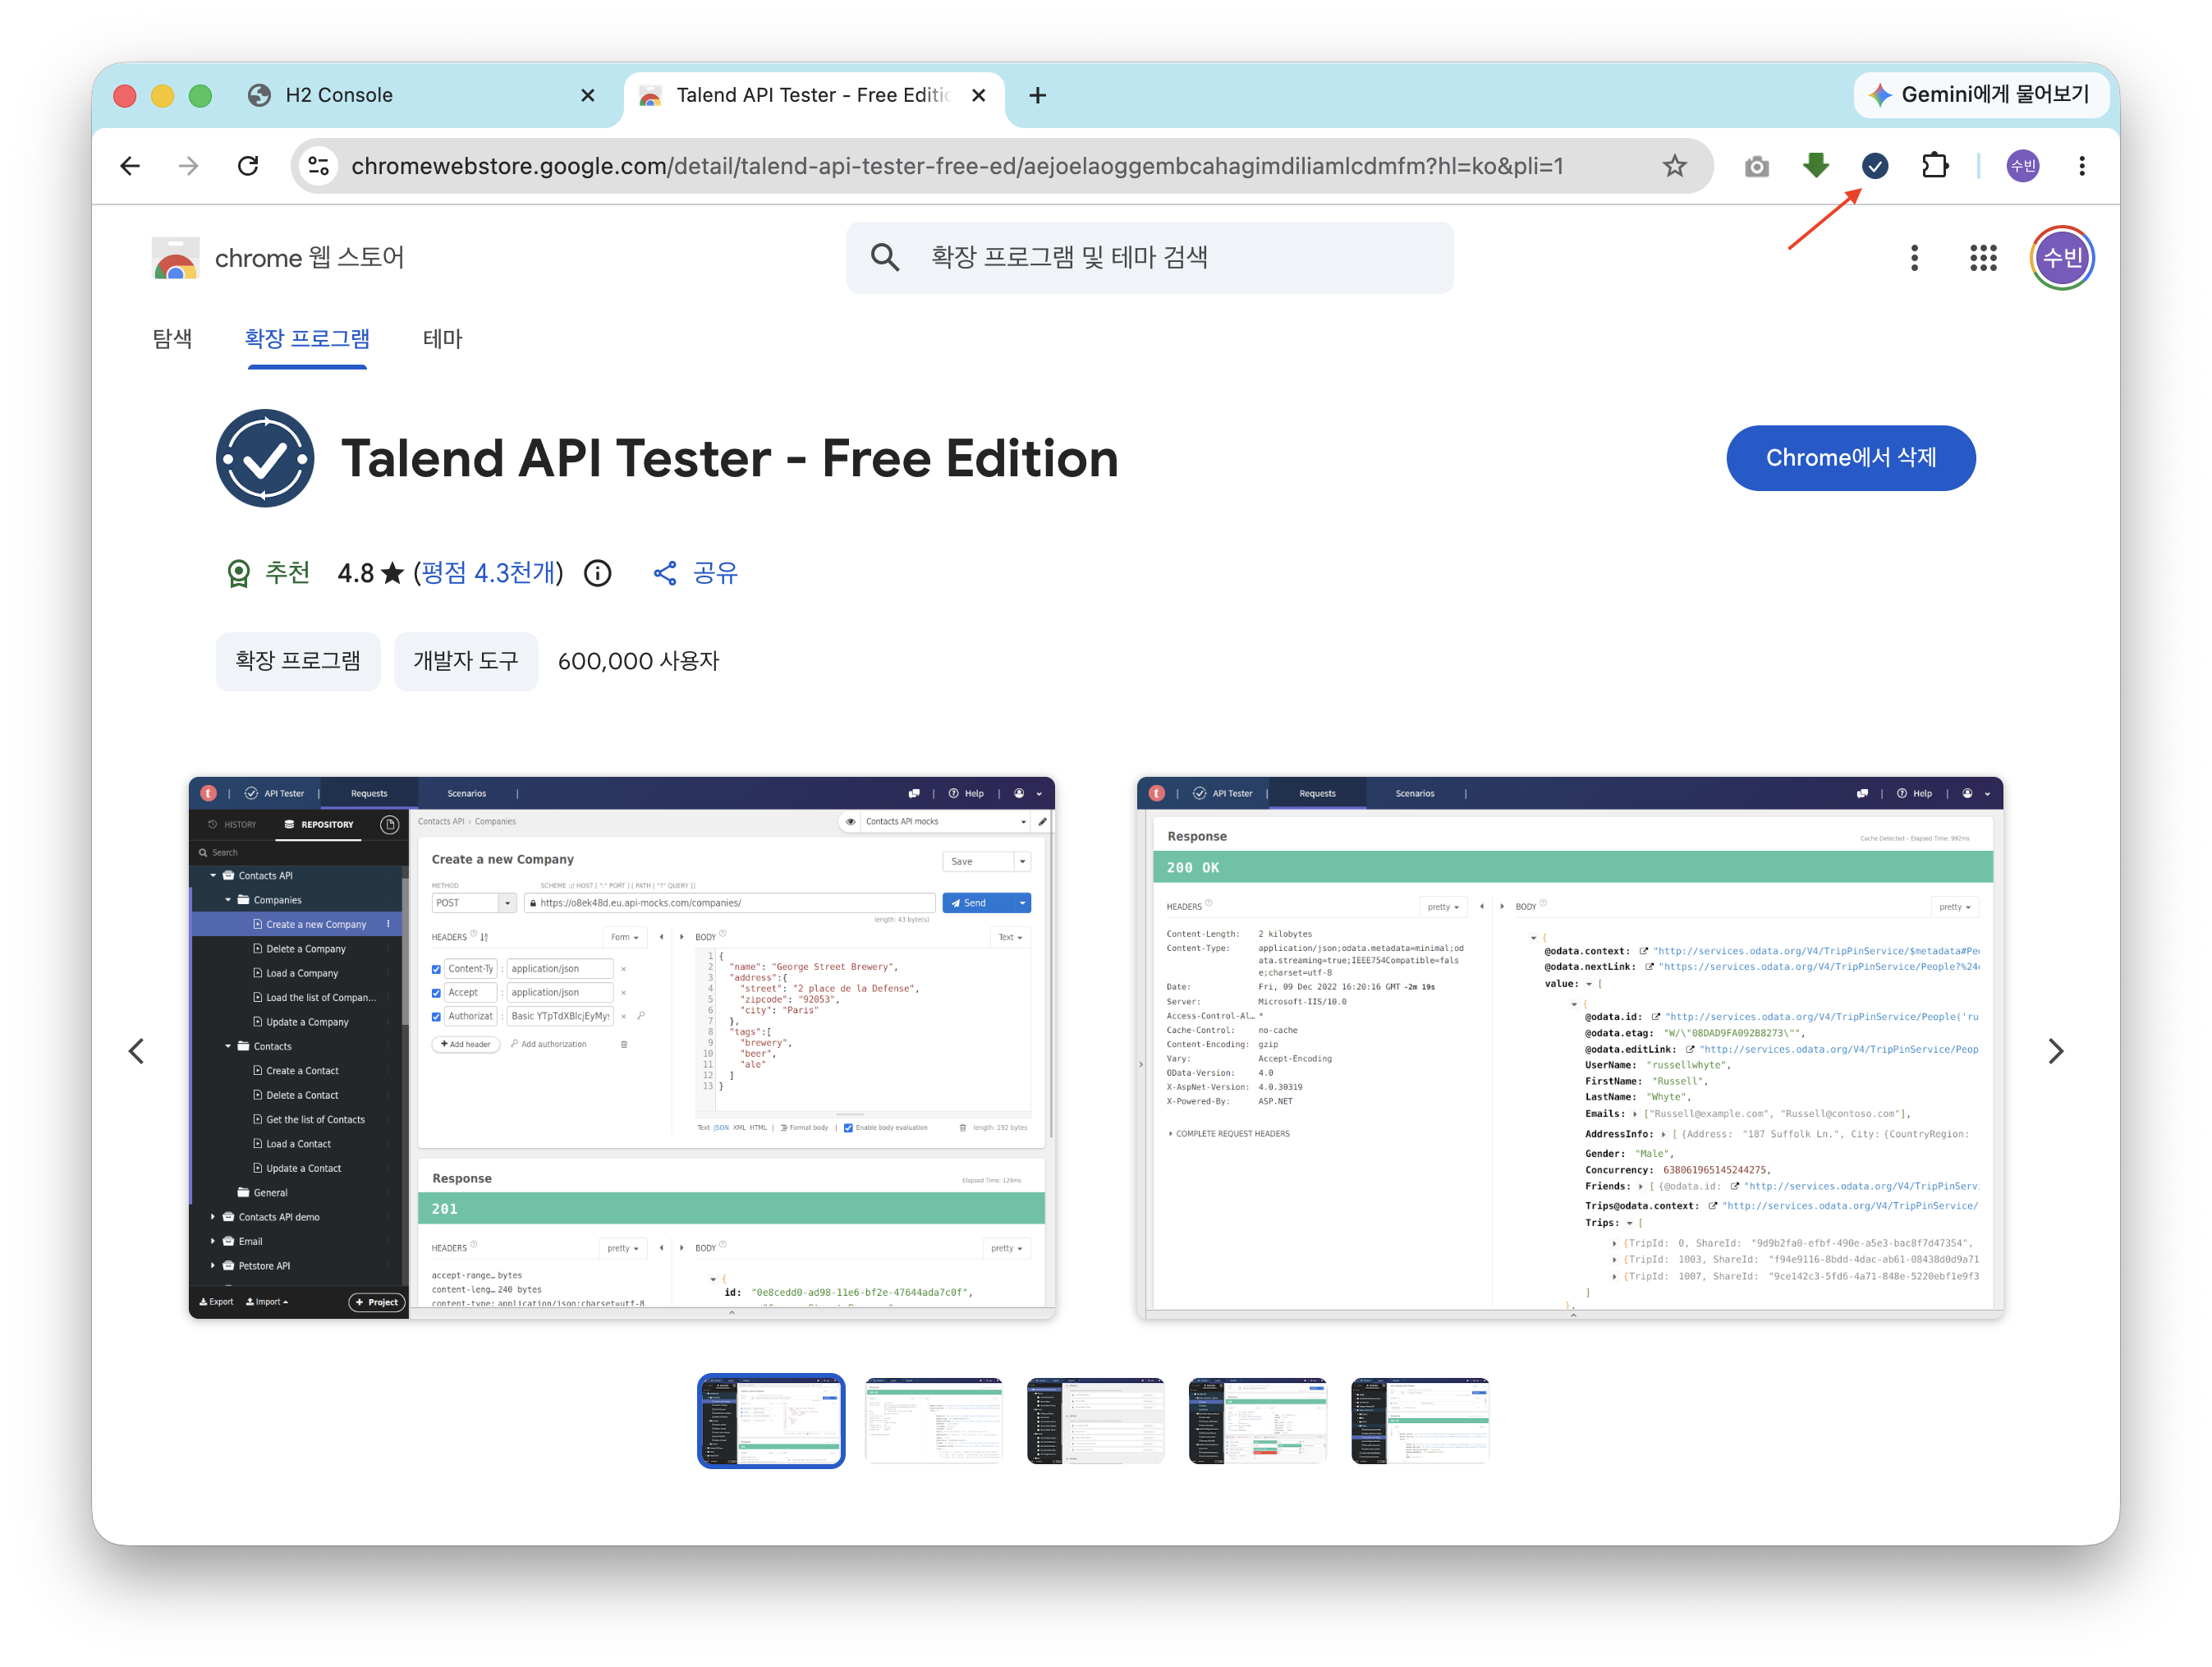
Task: Select the second screenshot thumbnail
Action: (x=933, y=1420)
